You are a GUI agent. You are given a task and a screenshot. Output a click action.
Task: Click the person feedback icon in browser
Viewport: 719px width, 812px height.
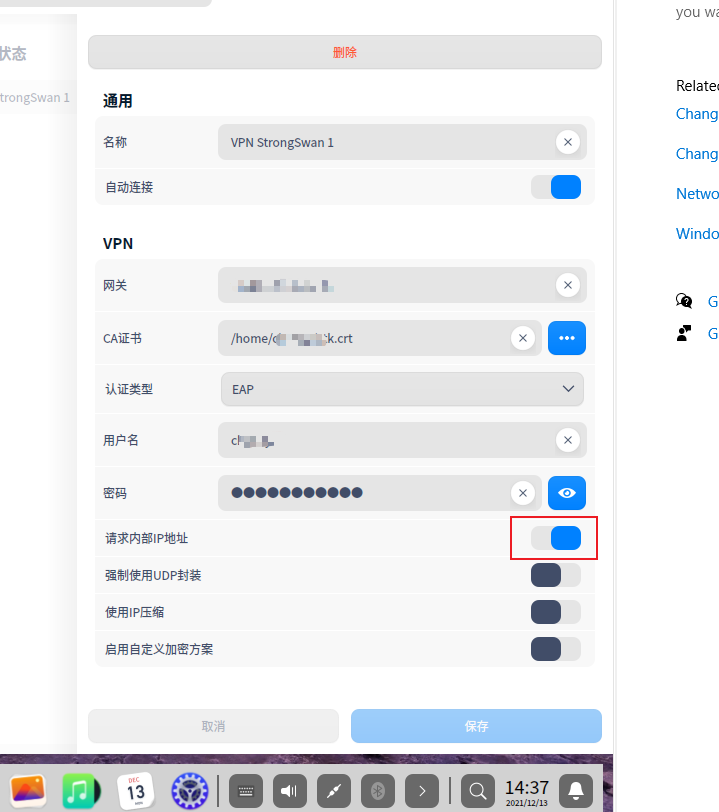(684, 333)
